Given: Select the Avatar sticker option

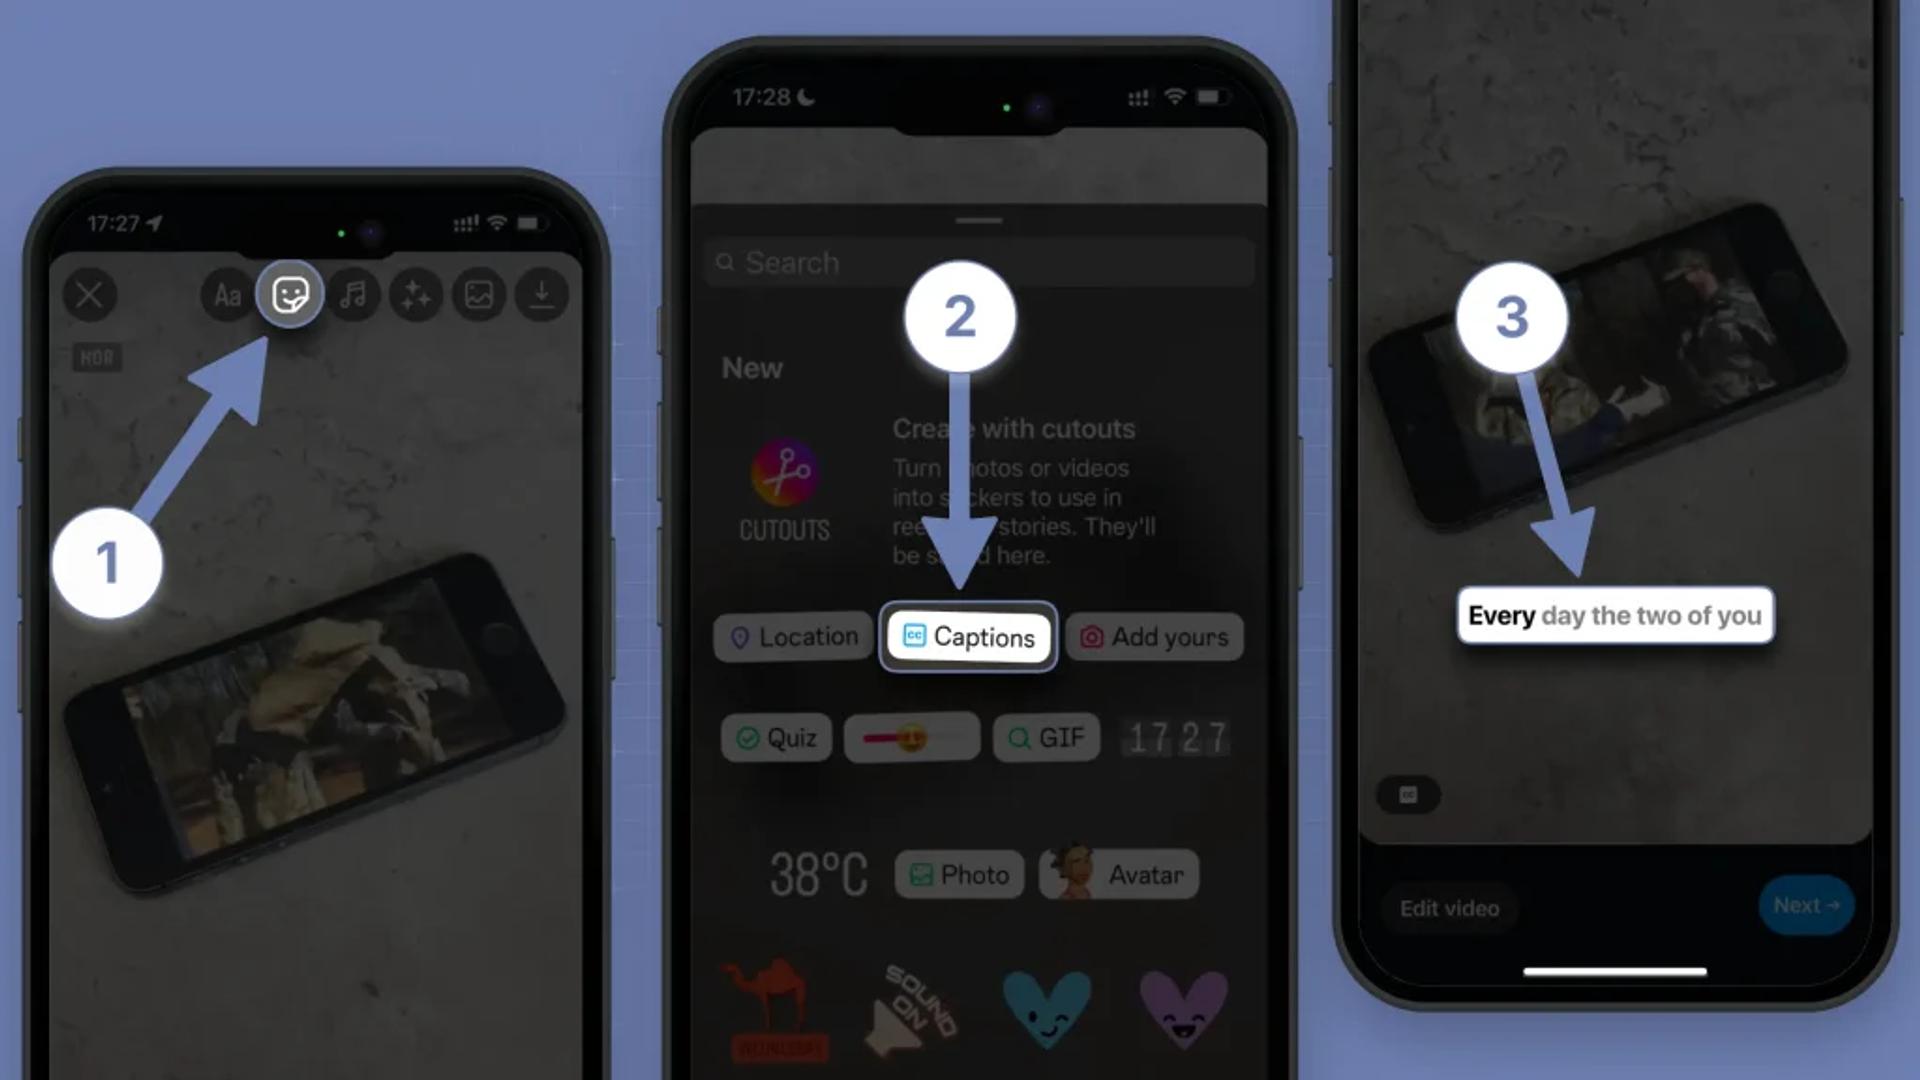Looking at the screenshot, I should pos(1120,873).
